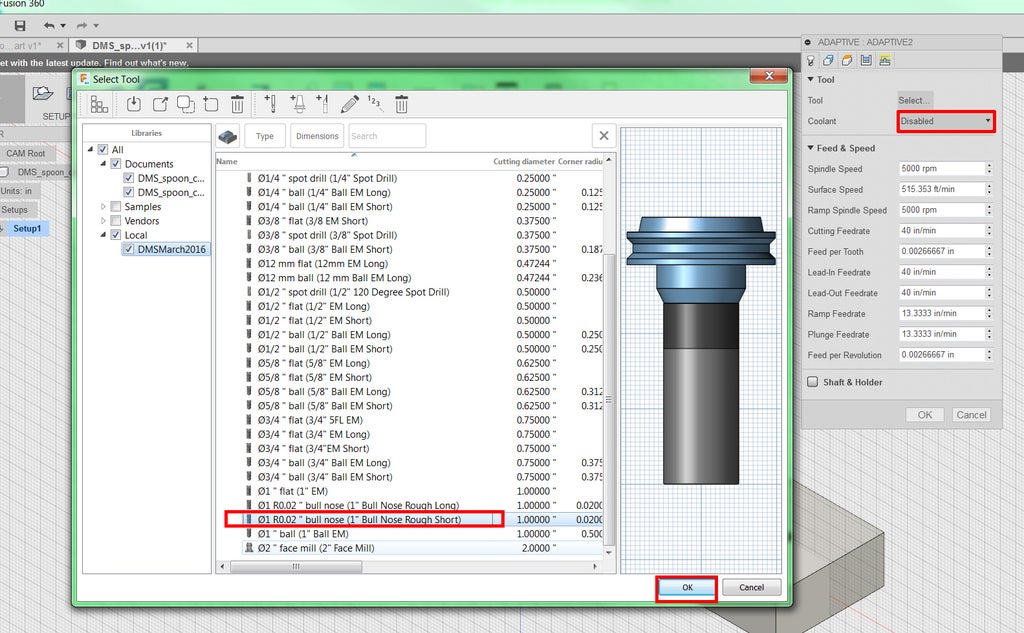
Task: Click the import tool library icon
Action: pyautogui.click(x=134, y=104)
